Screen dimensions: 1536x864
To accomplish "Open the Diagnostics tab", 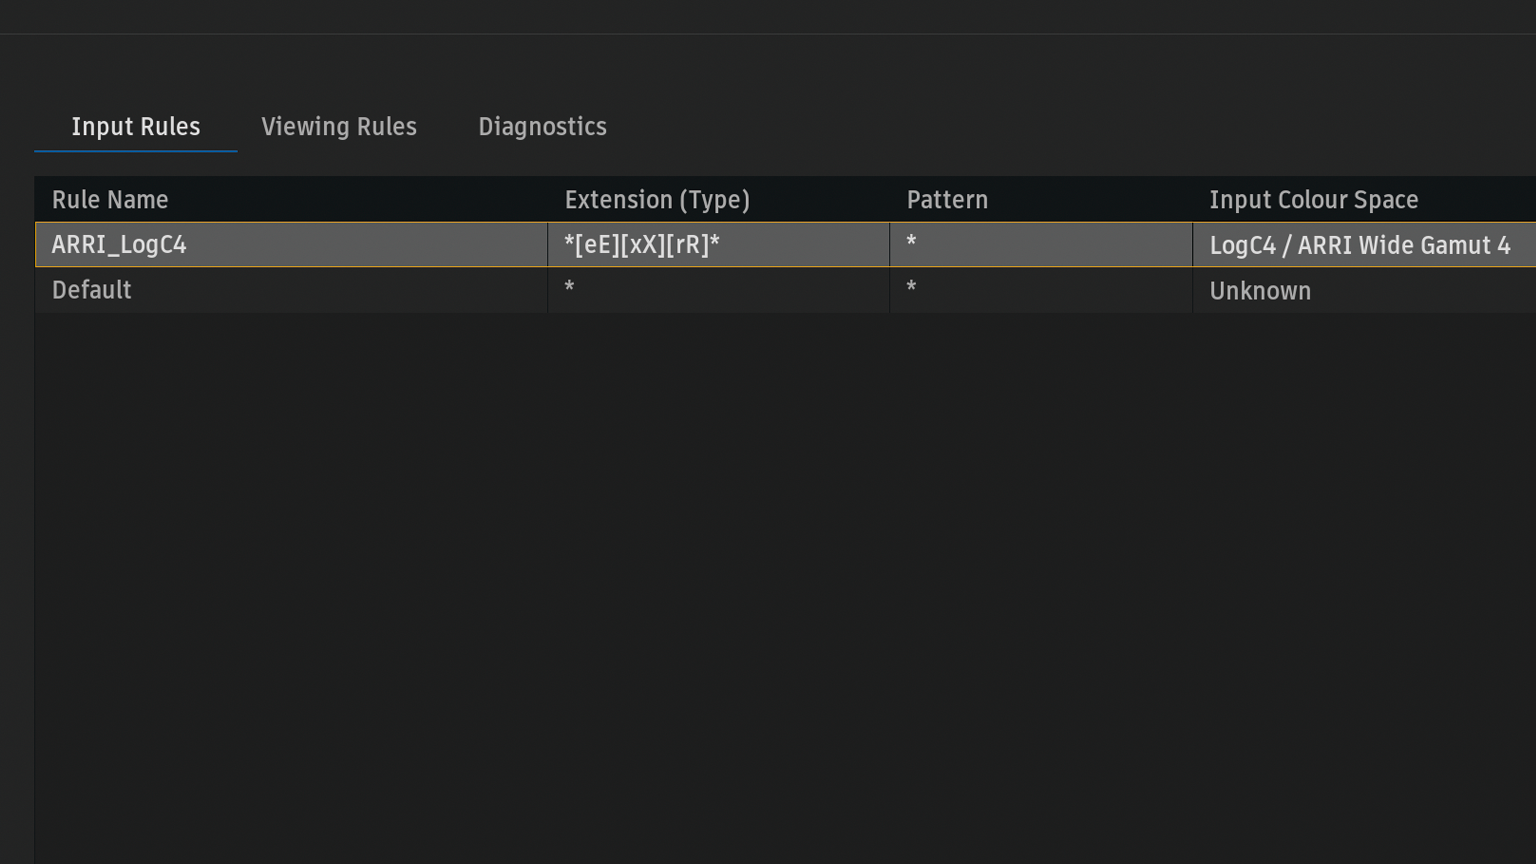I will (542, 127).
